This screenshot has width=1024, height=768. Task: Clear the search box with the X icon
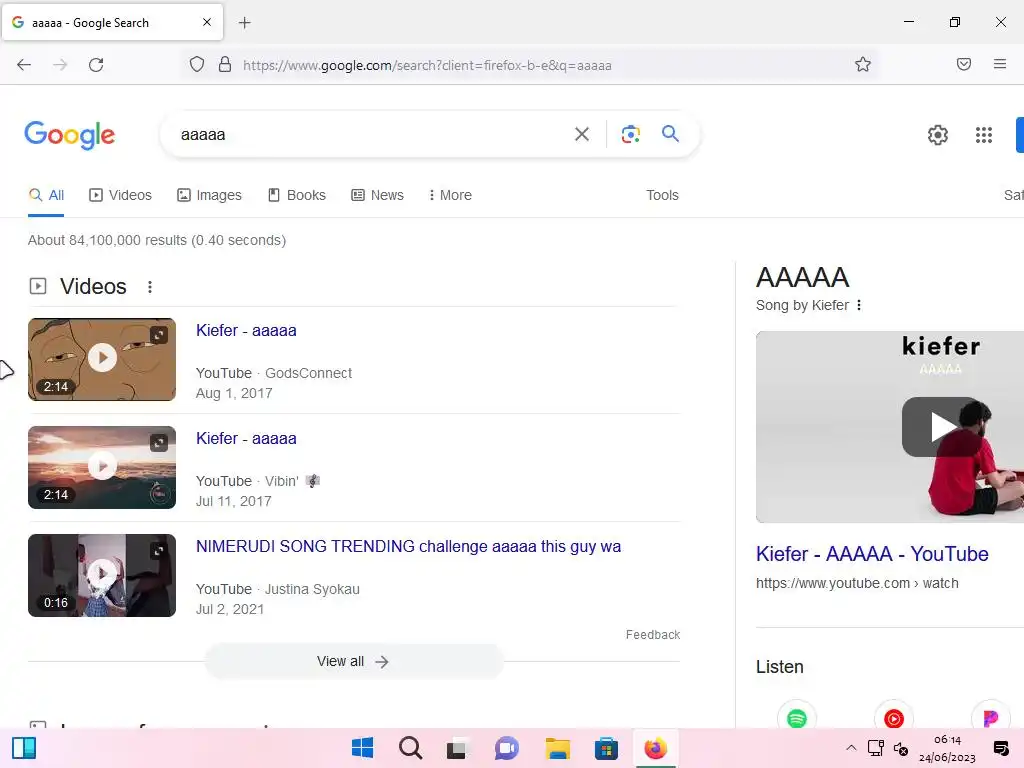click(x=581, y=134)
